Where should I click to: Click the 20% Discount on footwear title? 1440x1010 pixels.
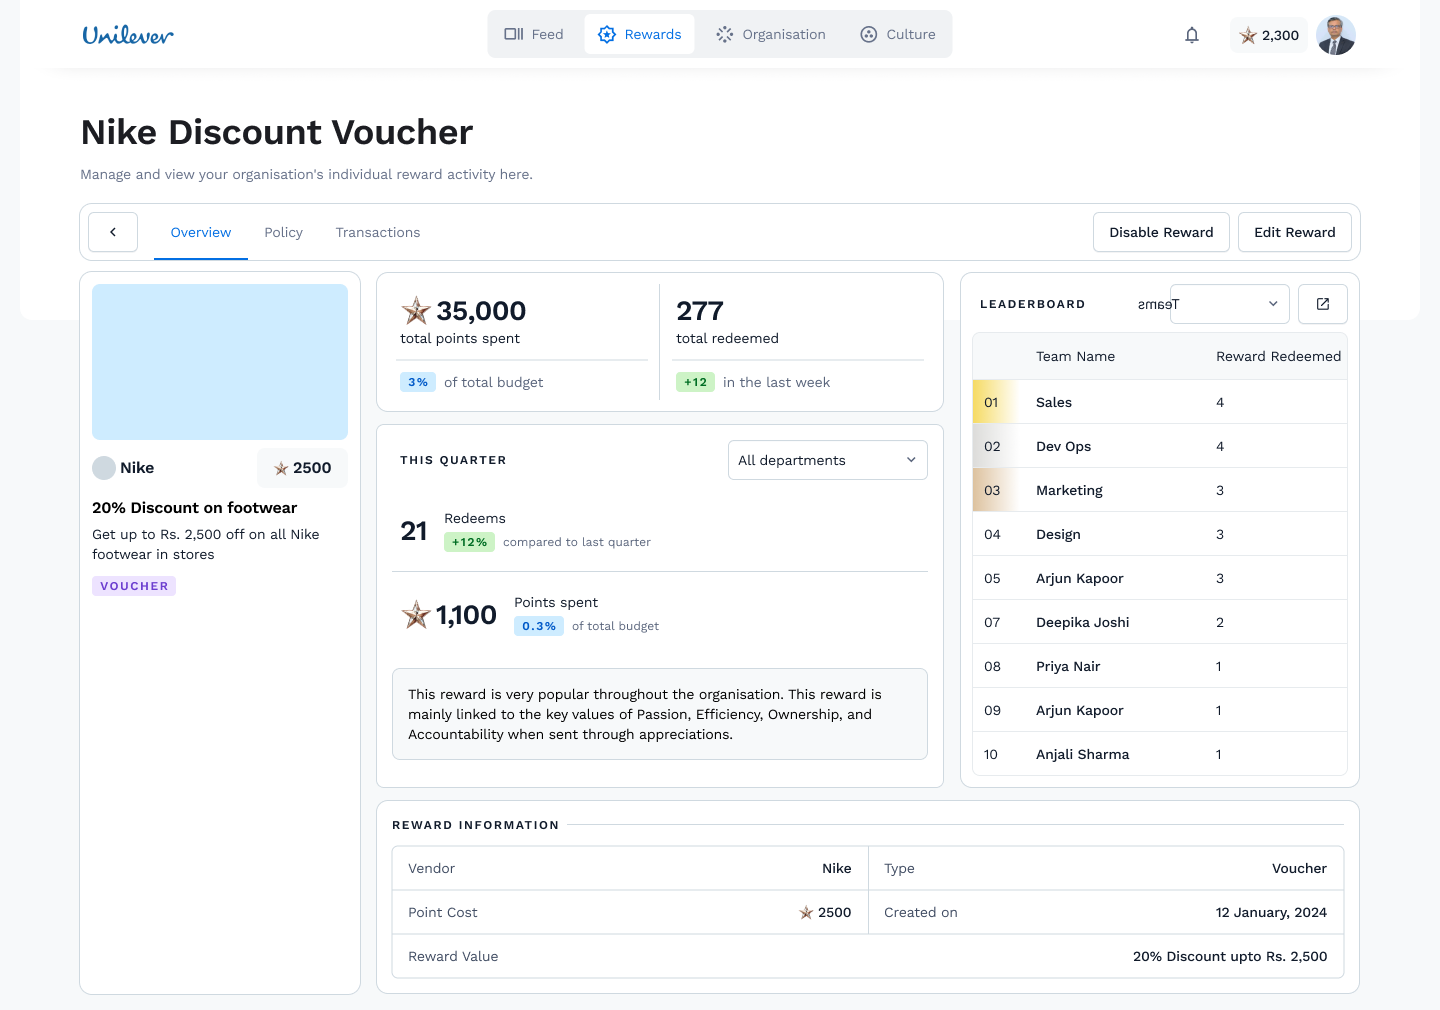pos(195,508)
